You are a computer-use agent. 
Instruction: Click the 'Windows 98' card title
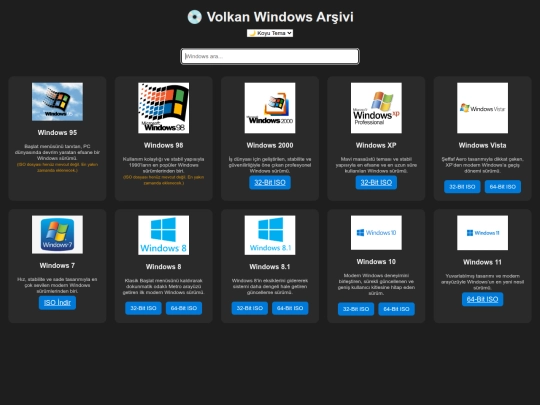(x=164, y=145)
